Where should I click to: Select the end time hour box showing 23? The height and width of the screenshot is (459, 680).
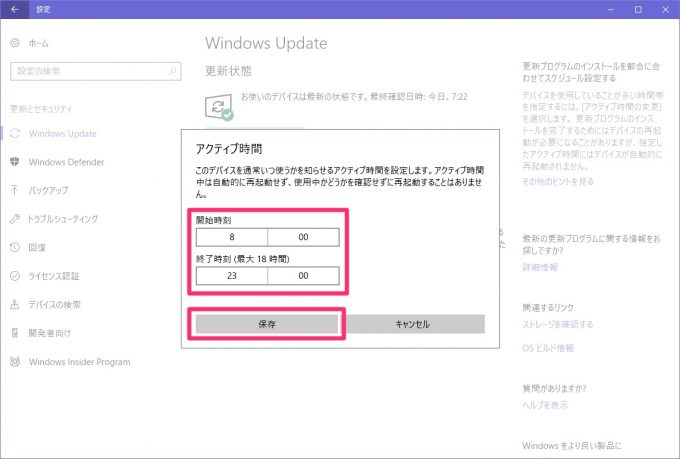pos(232,275)
